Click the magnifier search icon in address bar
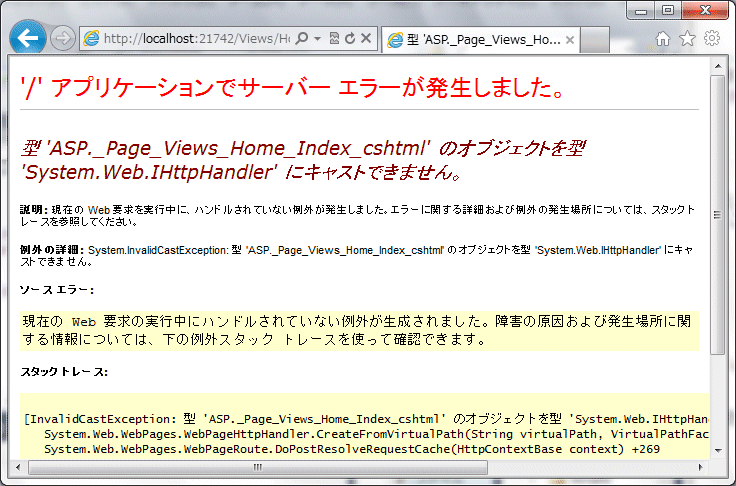 click(302, 39)
